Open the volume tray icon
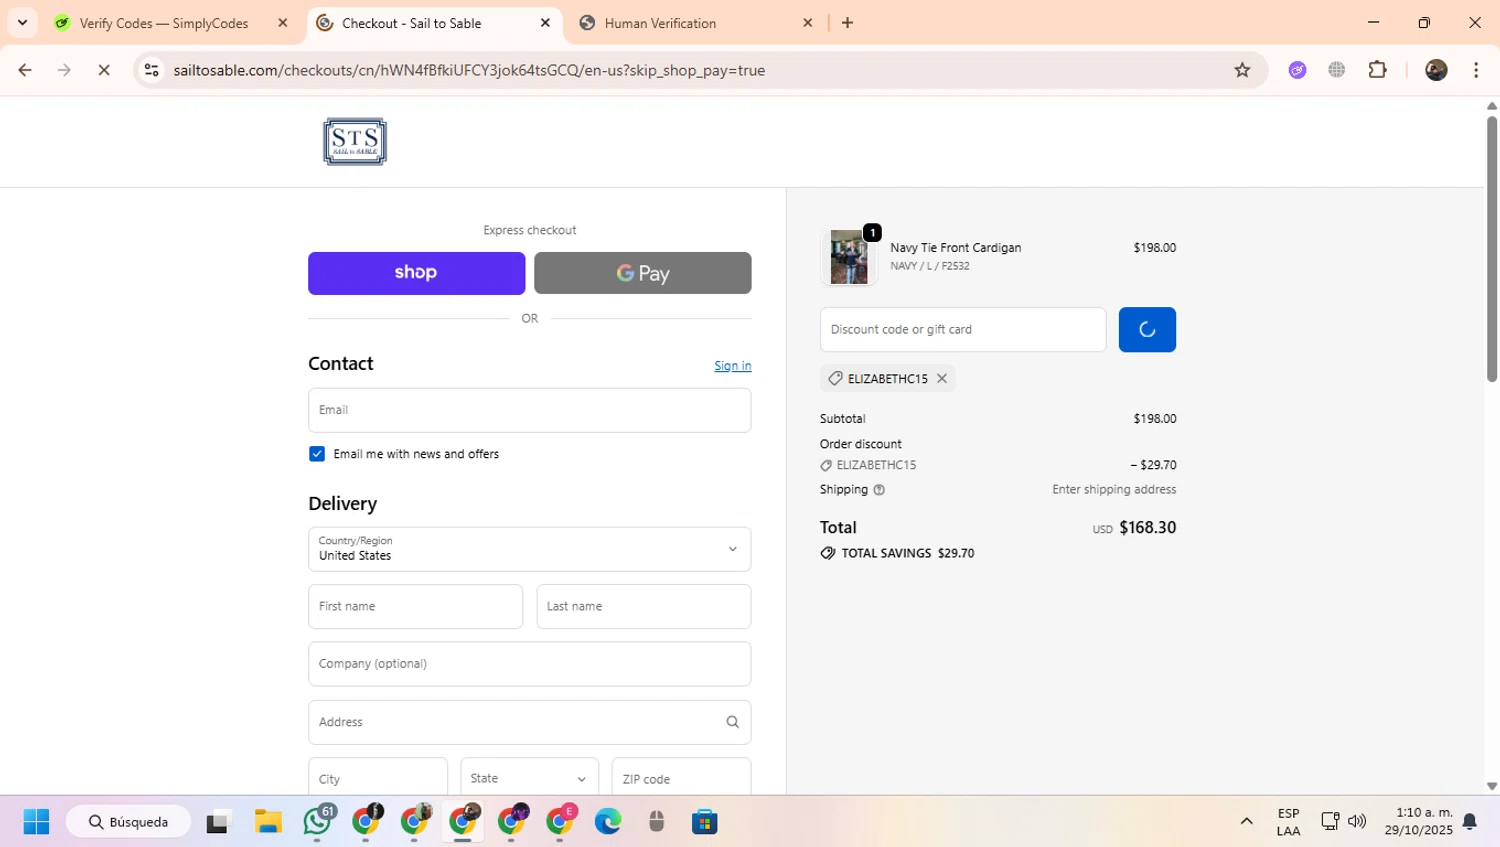 [1357, 822]
